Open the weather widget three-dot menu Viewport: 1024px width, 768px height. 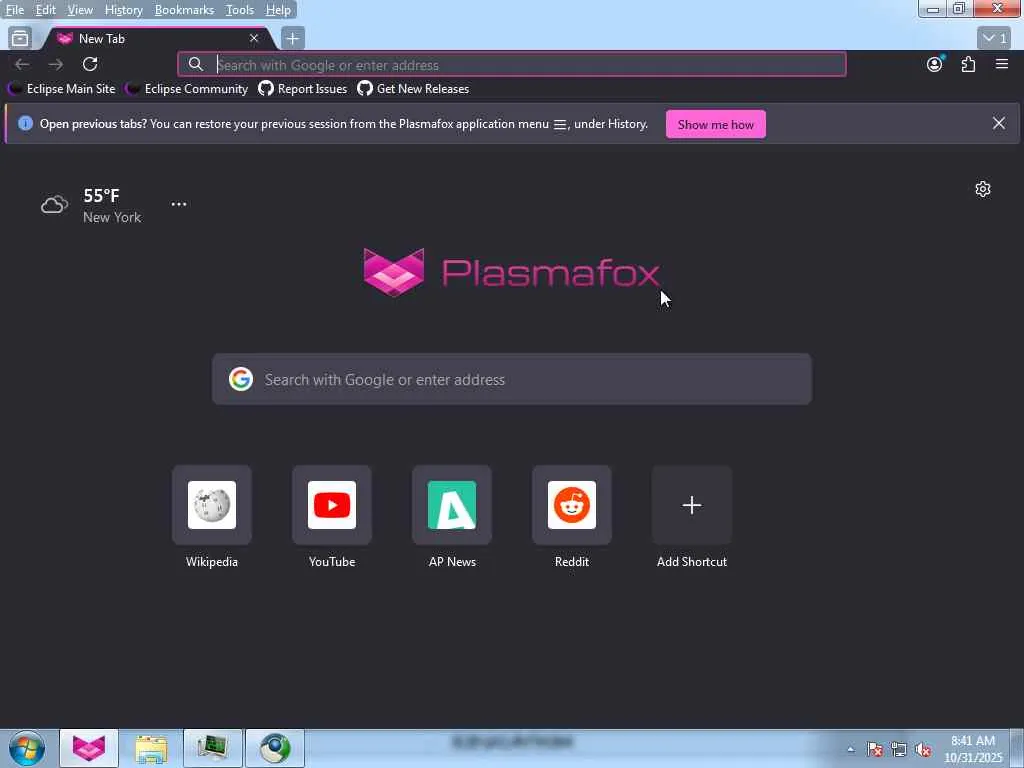click(179, 204)
